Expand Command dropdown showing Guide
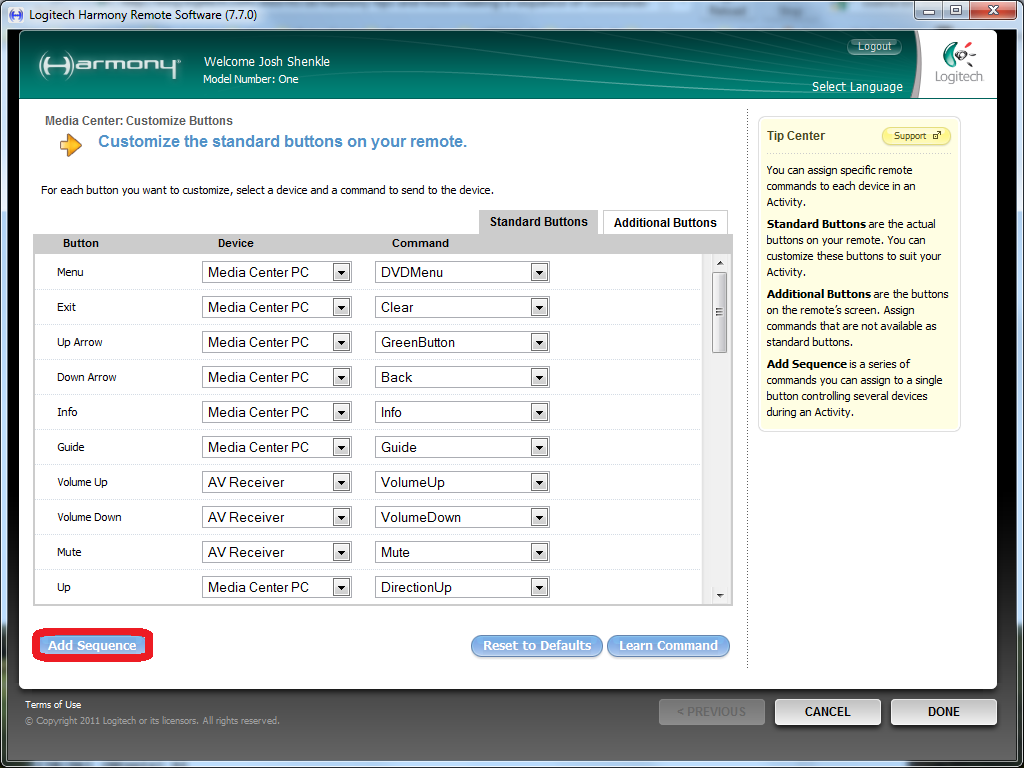Screen dimensions: 1024x768 (x=462, y=447)
